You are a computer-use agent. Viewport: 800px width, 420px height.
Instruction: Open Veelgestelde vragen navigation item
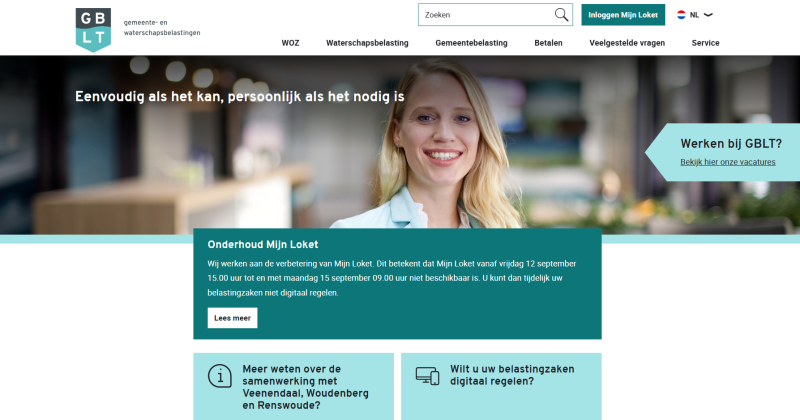coord(627,43)
